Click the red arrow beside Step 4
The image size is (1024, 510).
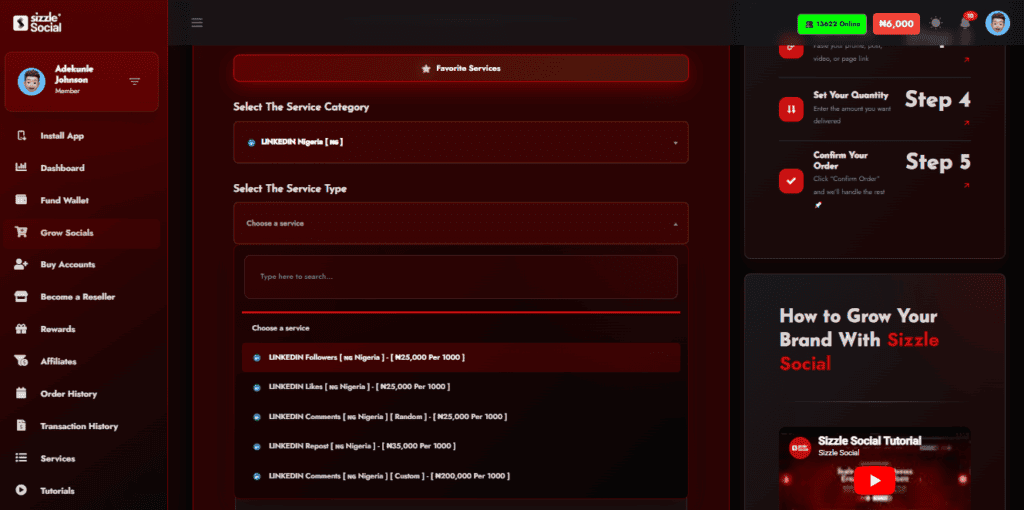coord(967,123)
